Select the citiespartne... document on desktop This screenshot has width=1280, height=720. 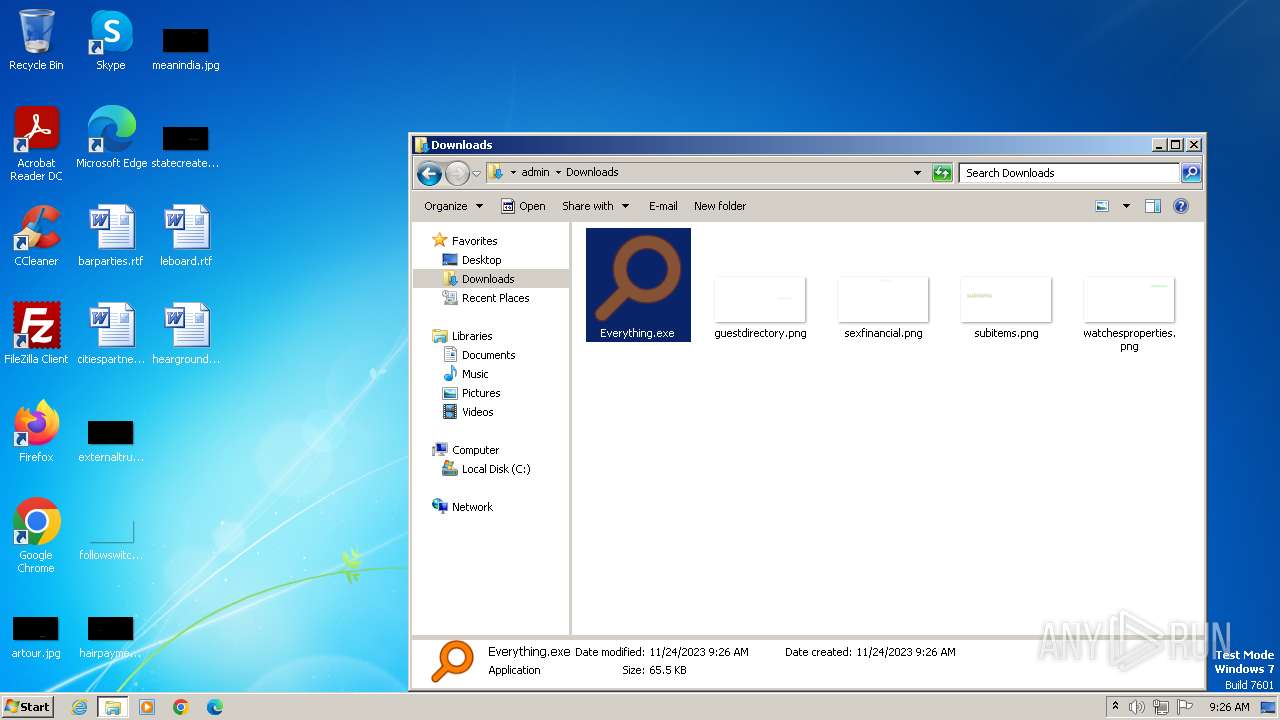click(111, 334)
